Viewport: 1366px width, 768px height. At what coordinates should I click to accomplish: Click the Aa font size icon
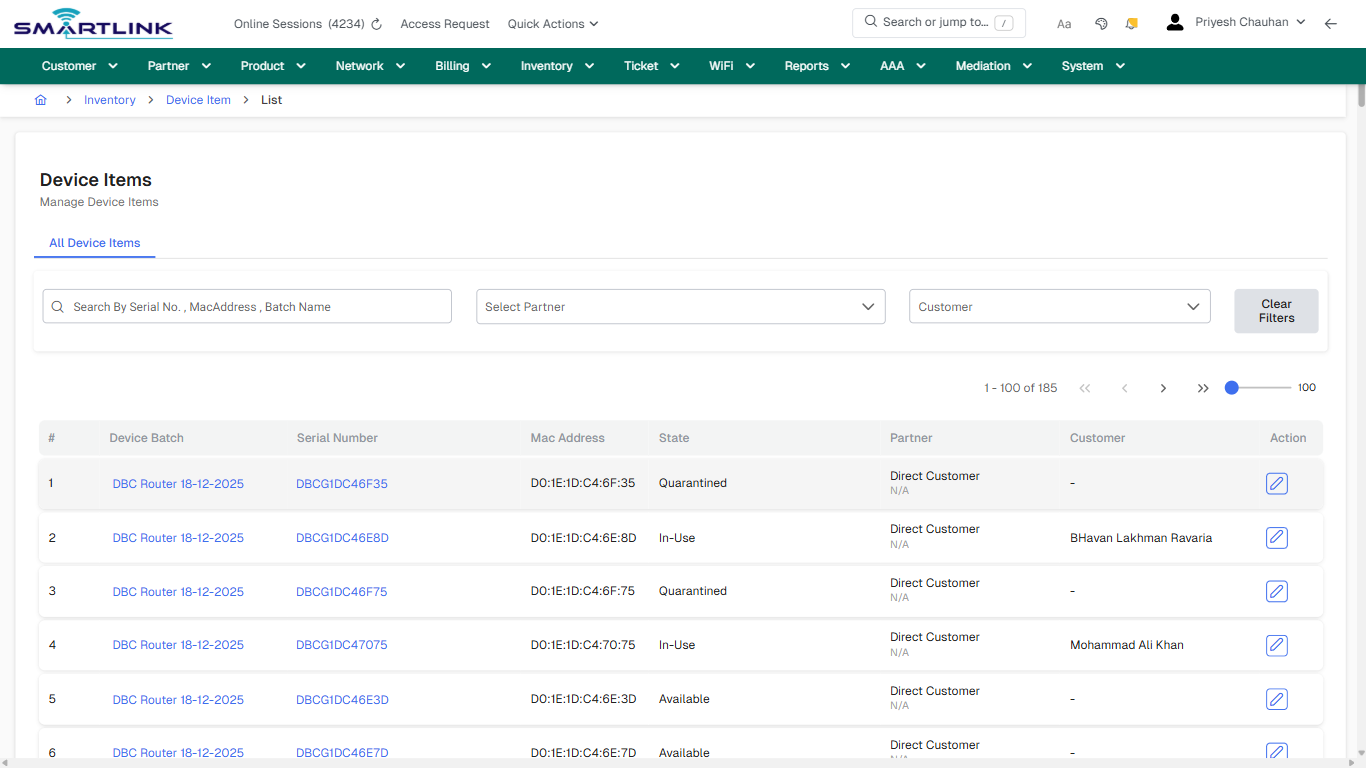click(1064, 23)
